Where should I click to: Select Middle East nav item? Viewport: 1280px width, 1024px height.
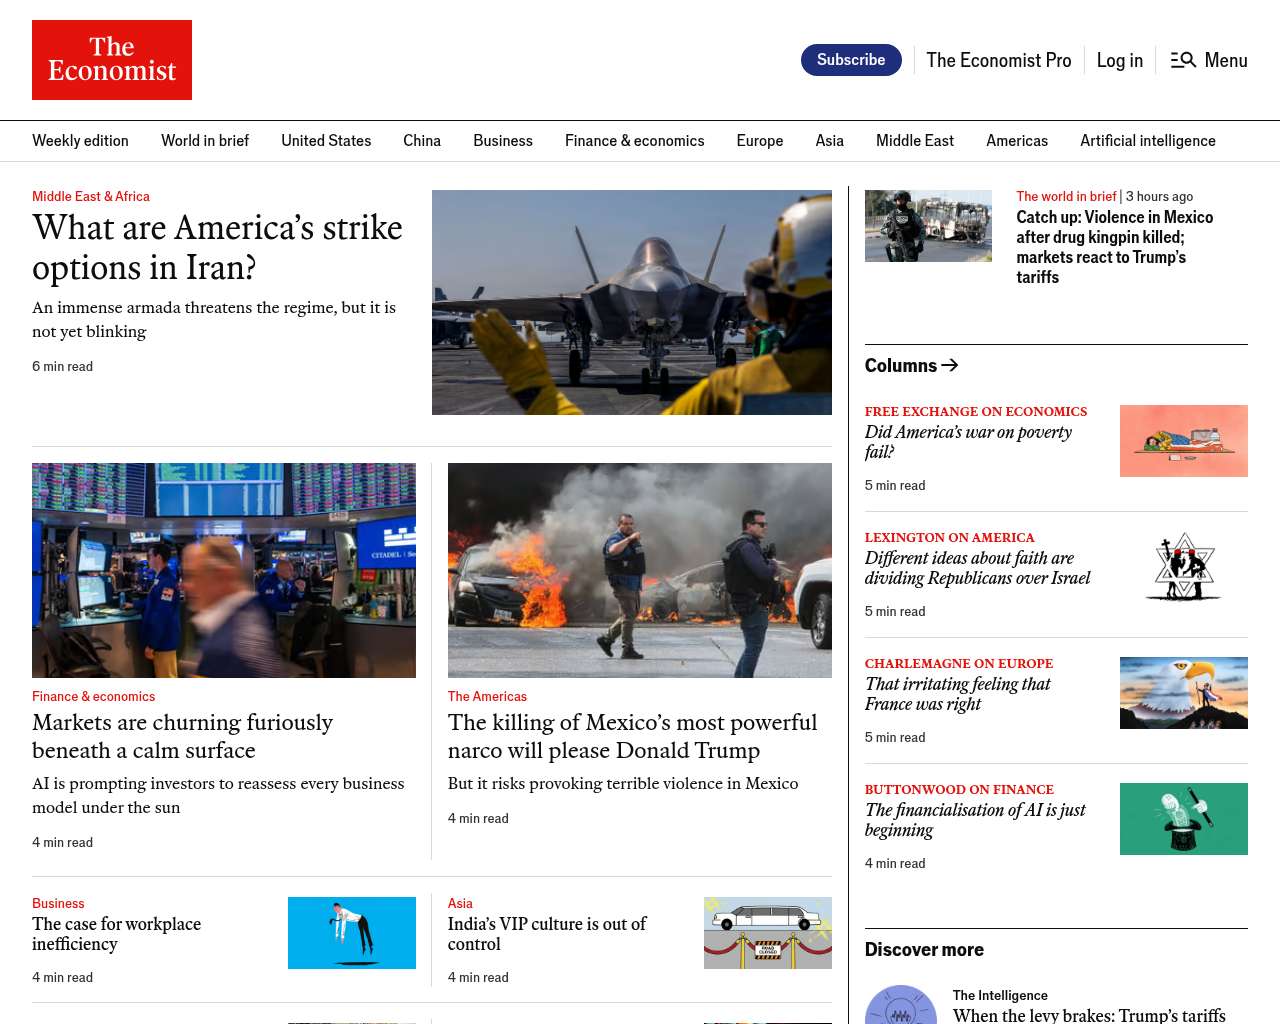point(914,141)
